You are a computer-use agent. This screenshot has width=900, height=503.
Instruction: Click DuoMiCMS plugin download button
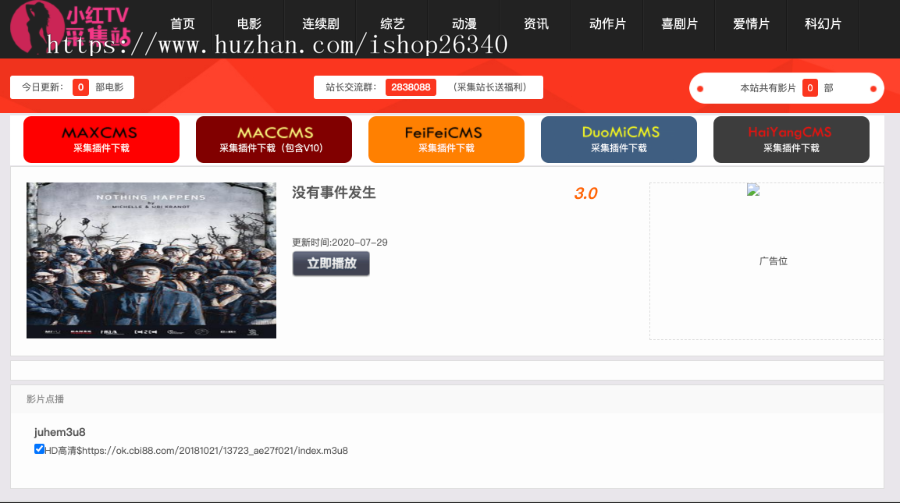click(619, 140)
